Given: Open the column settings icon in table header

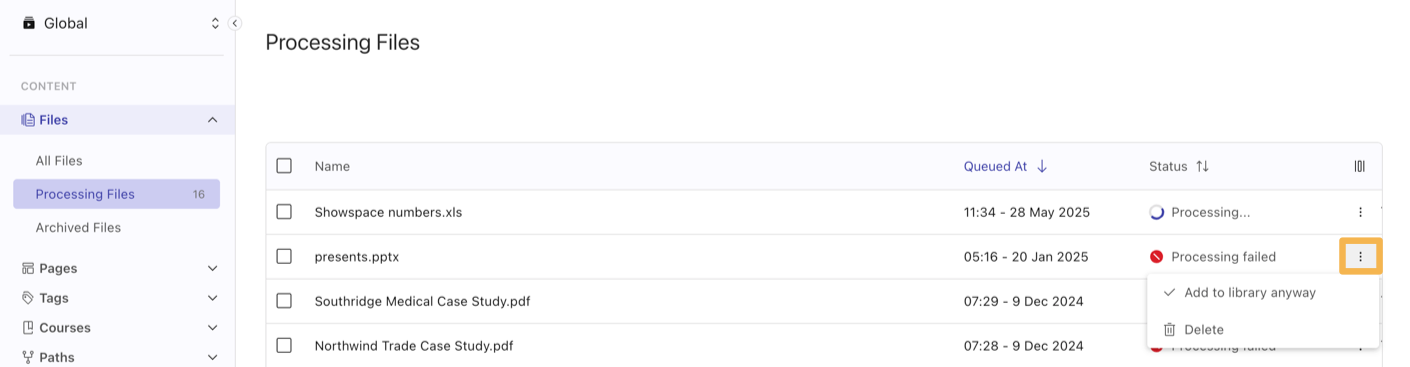Looking at the screenshot, I should 1359,166.
